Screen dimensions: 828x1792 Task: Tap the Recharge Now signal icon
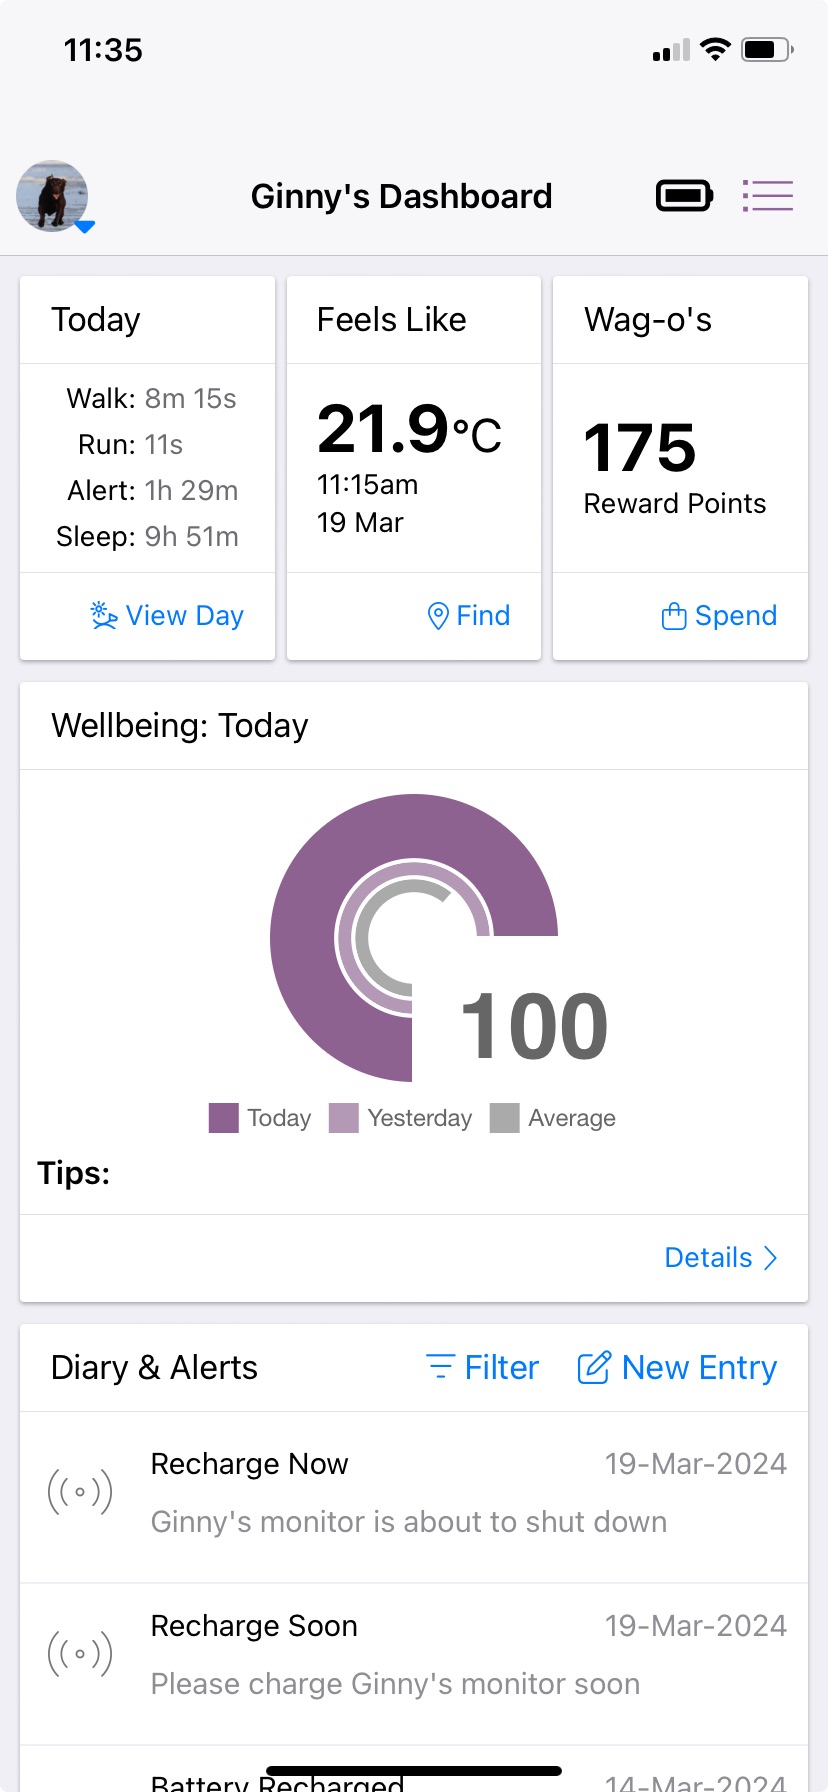pos(80,1492)
